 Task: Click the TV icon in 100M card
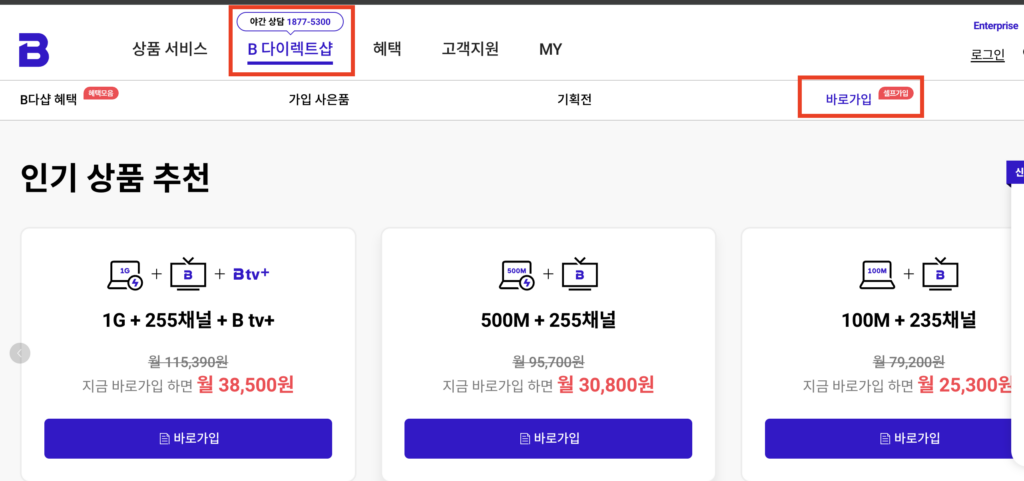point(939,274)
